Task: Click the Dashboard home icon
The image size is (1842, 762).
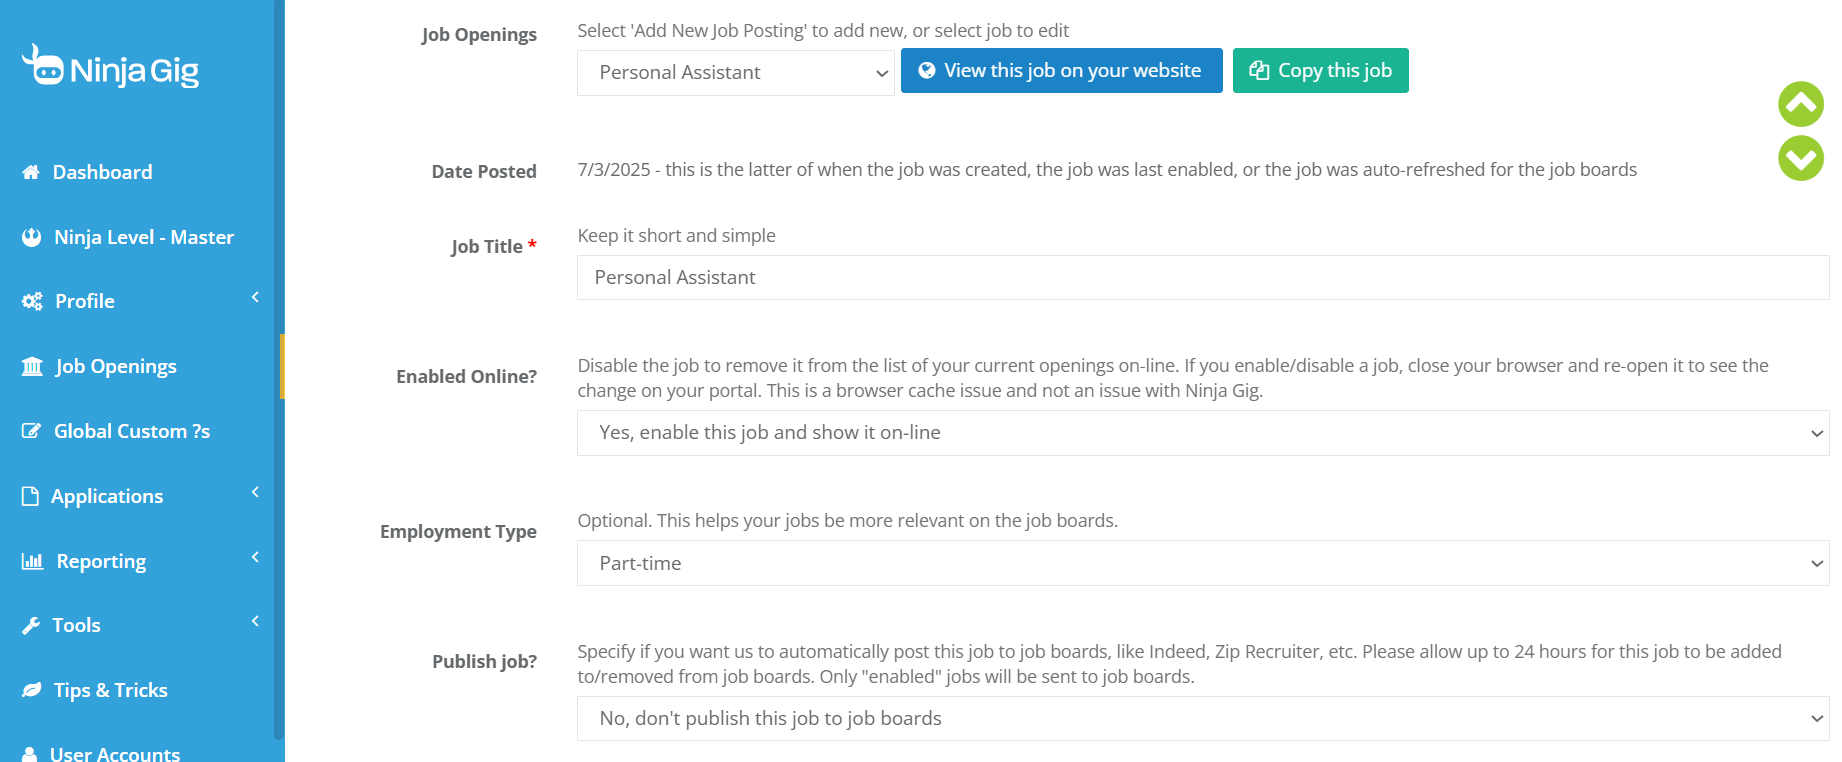Action: [x=31, y=172]
